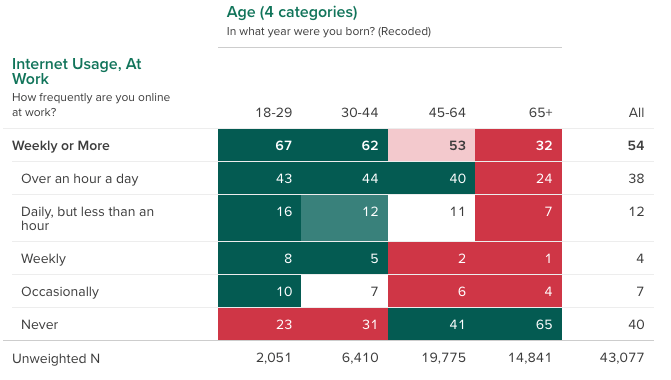
Task: Click the green Never cell showing 65
Action: 518,324
